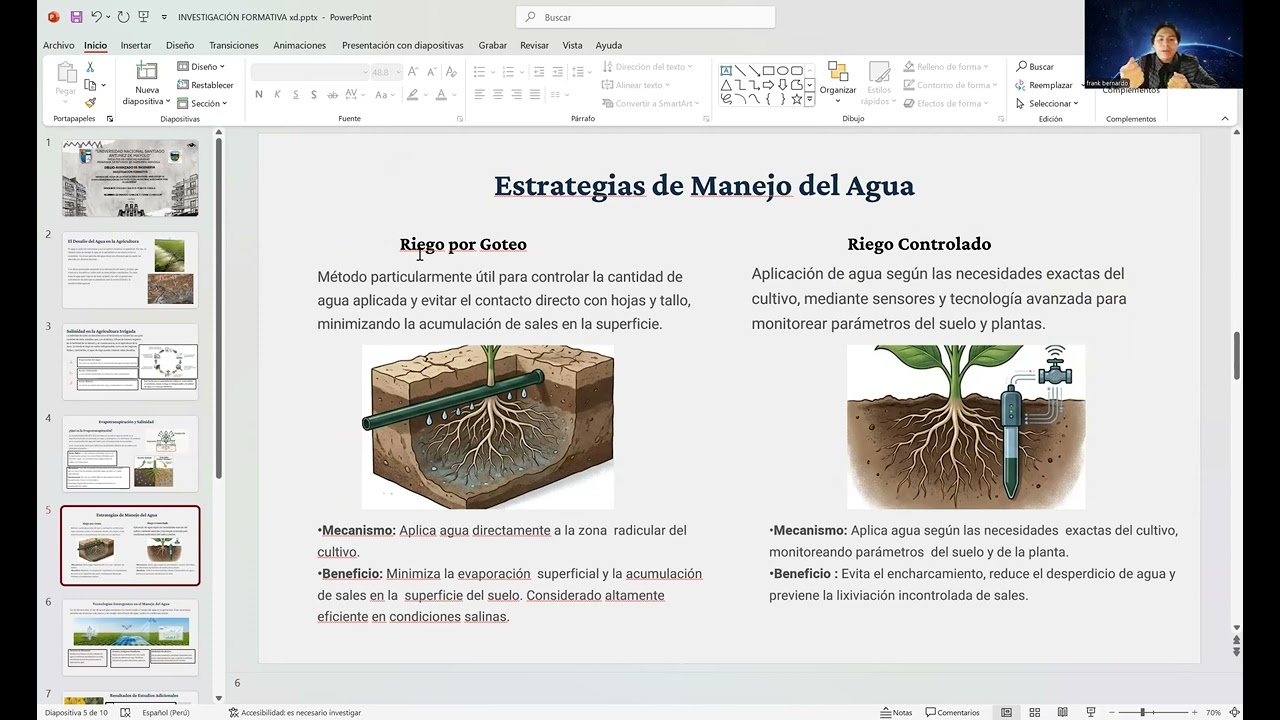Viewport: 1280px width, 720px height.
Task: Align text right icon
Action: [517, 94]
